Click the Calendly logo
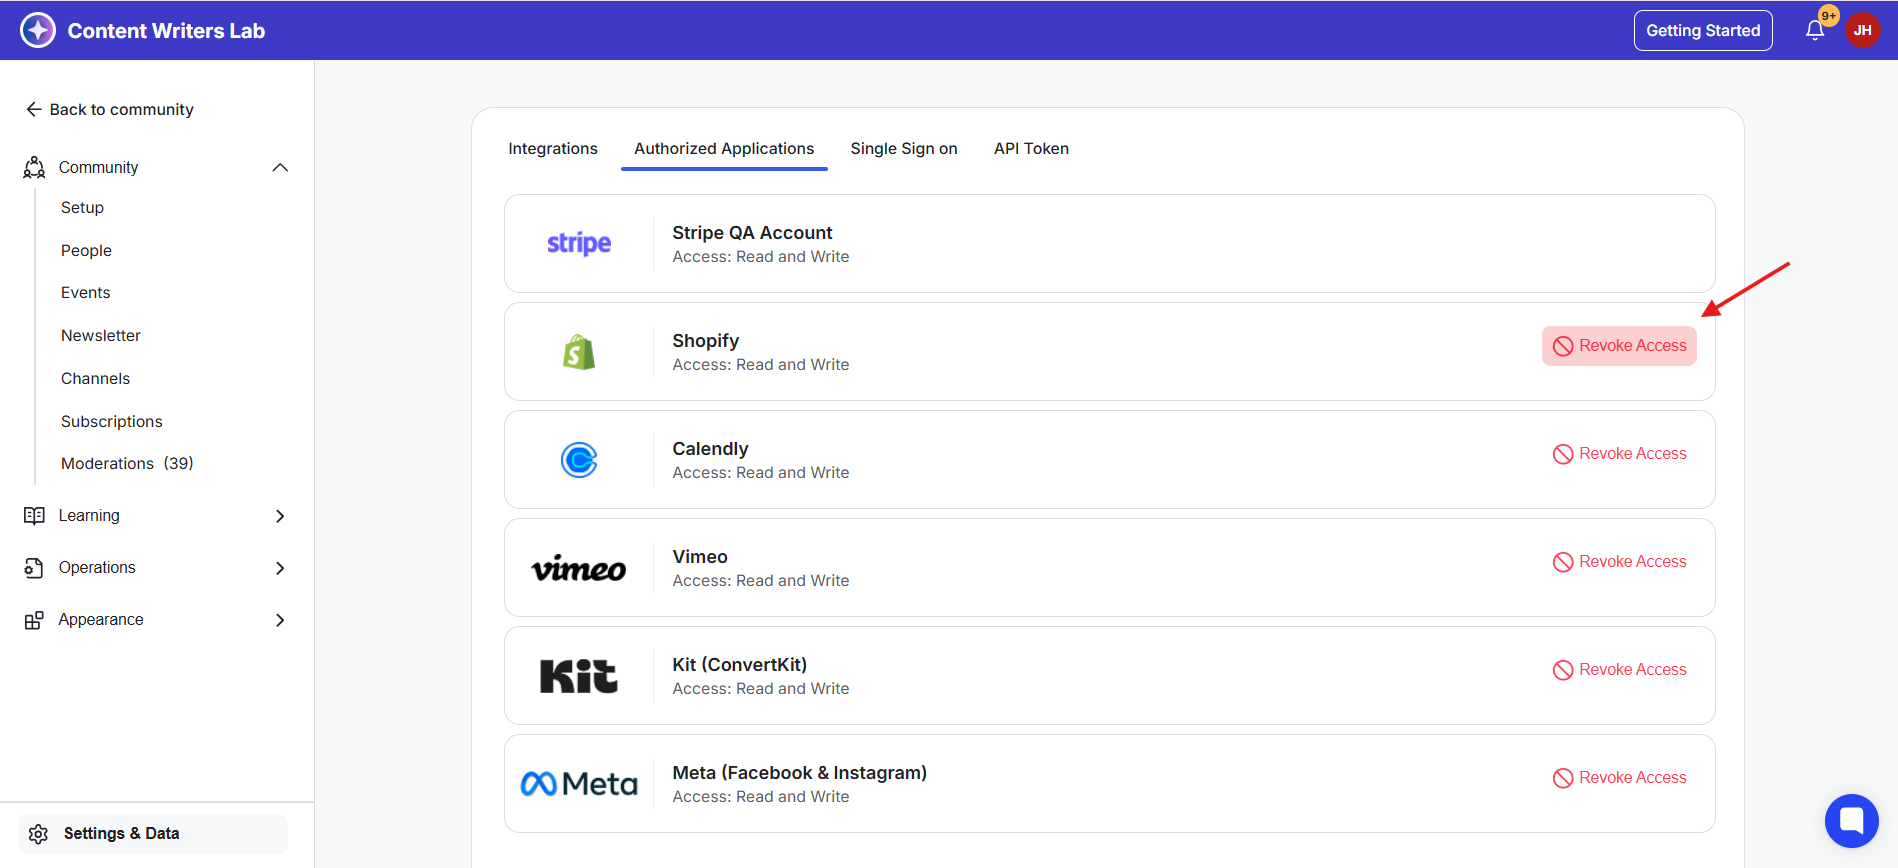The height and width of the screenshot is (868, 1898). 579,460
